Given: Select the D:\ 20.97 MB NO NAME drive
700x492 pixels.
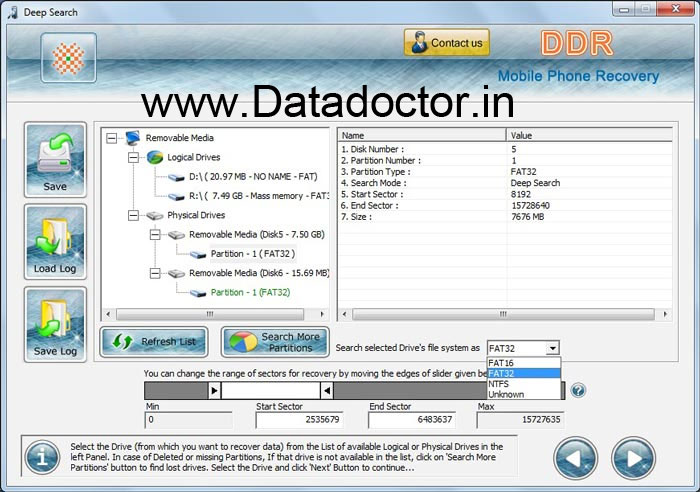Looking at the screenshot, I should click(x=253, y=177).
